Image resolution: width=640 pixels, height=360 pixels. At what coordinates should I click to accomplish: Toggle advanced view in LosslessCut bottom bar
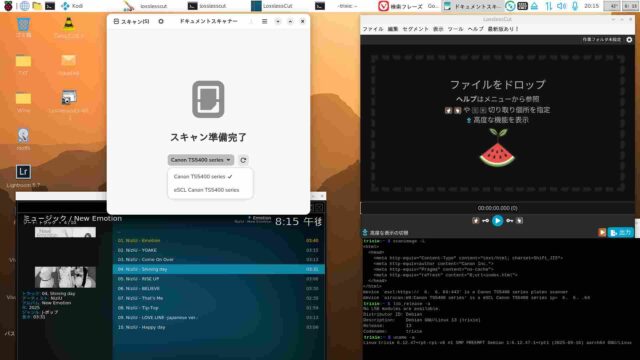tap(385, 233)
